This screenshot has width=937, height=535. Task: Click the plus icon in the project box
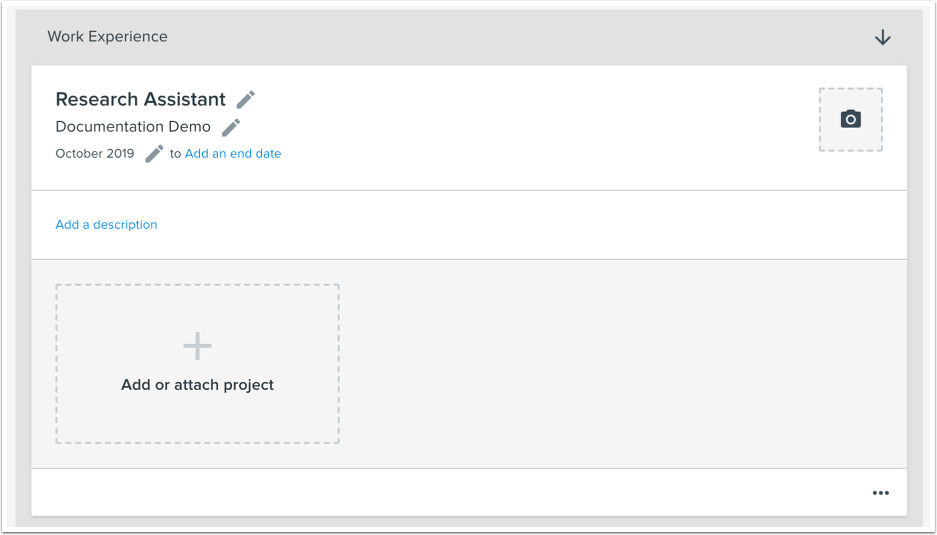coord(197,346)
